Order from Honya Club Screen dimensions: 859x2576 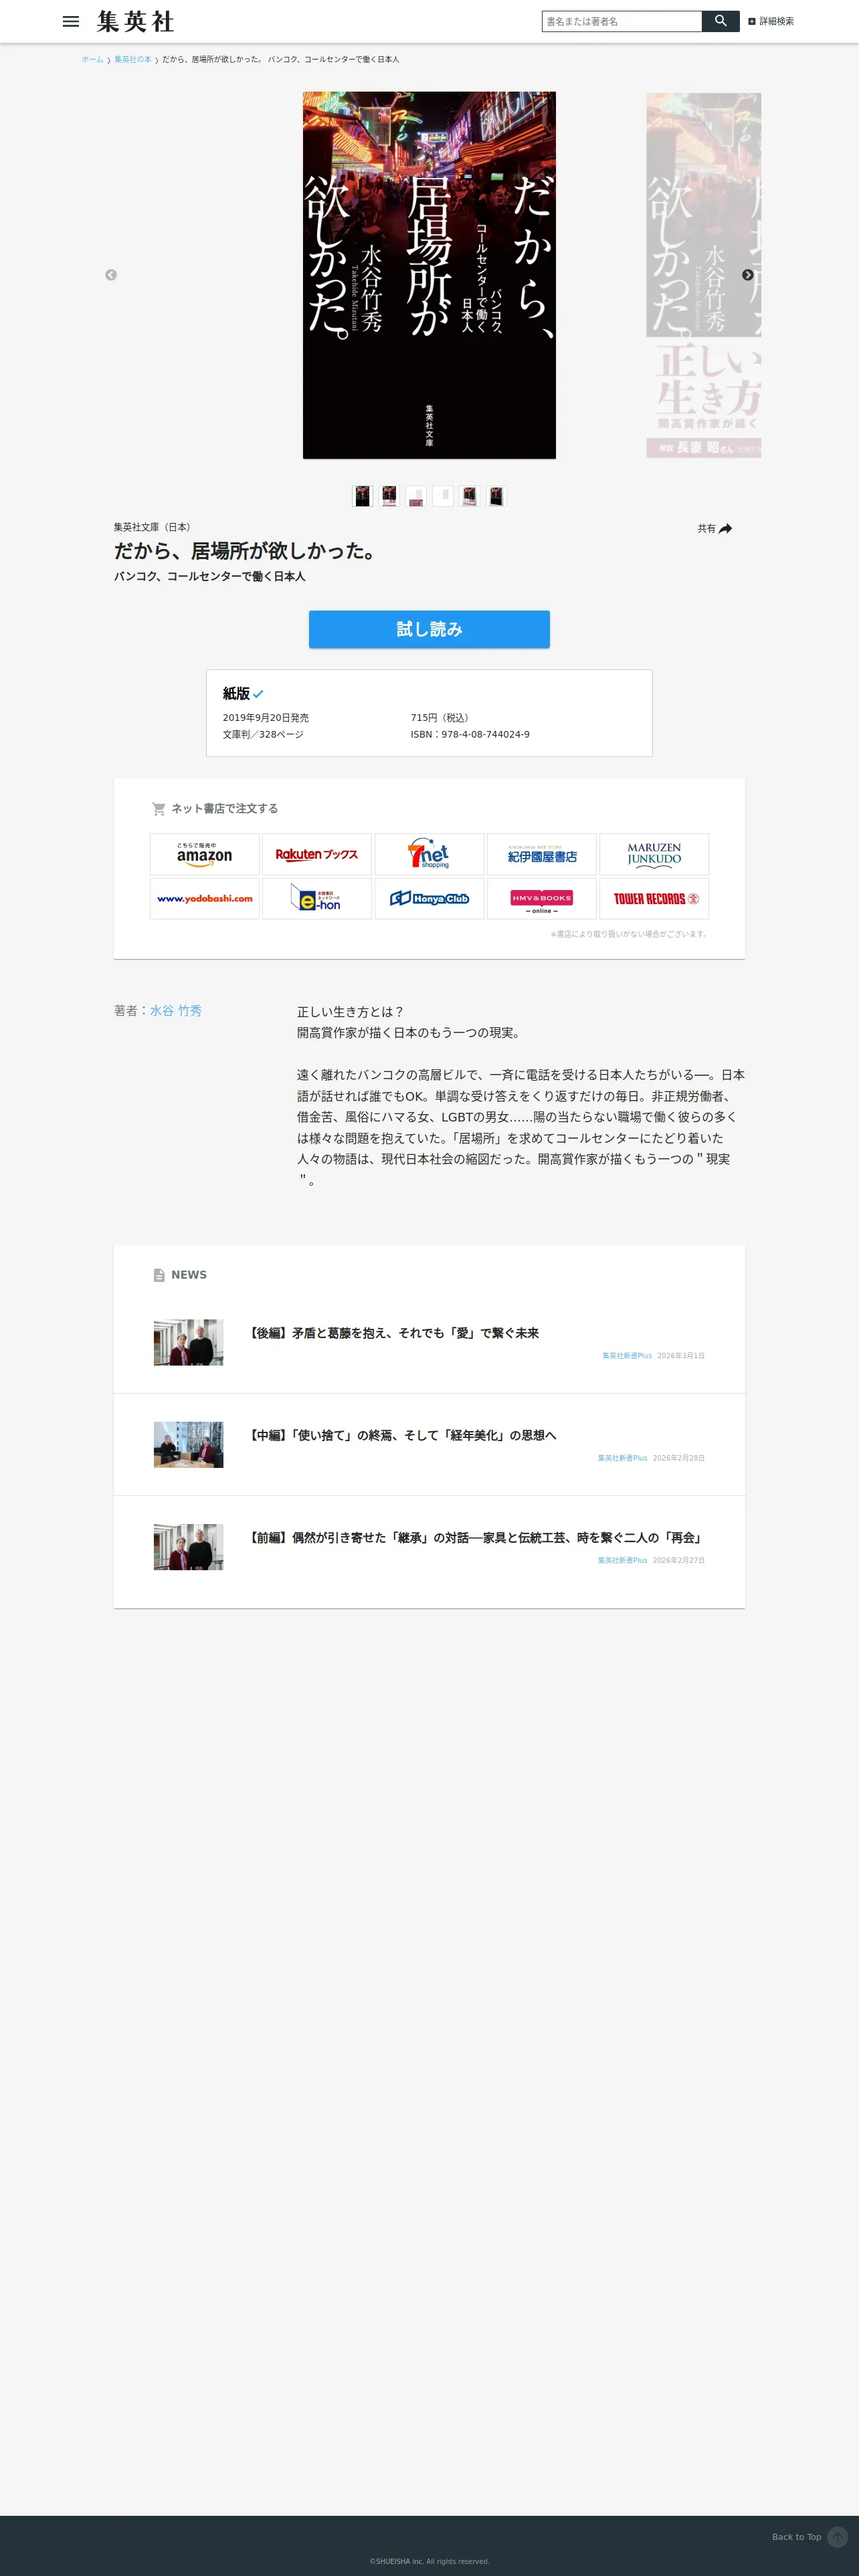click(429, 898)
